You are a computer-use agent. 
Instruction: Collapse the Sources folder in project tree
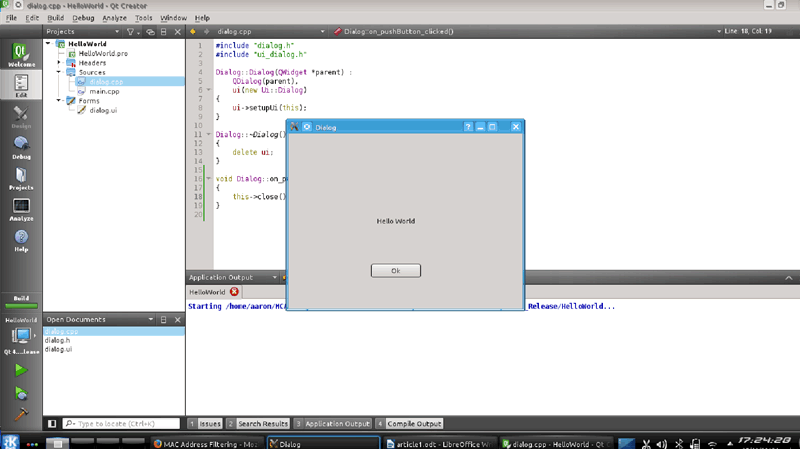pos(59,72)
